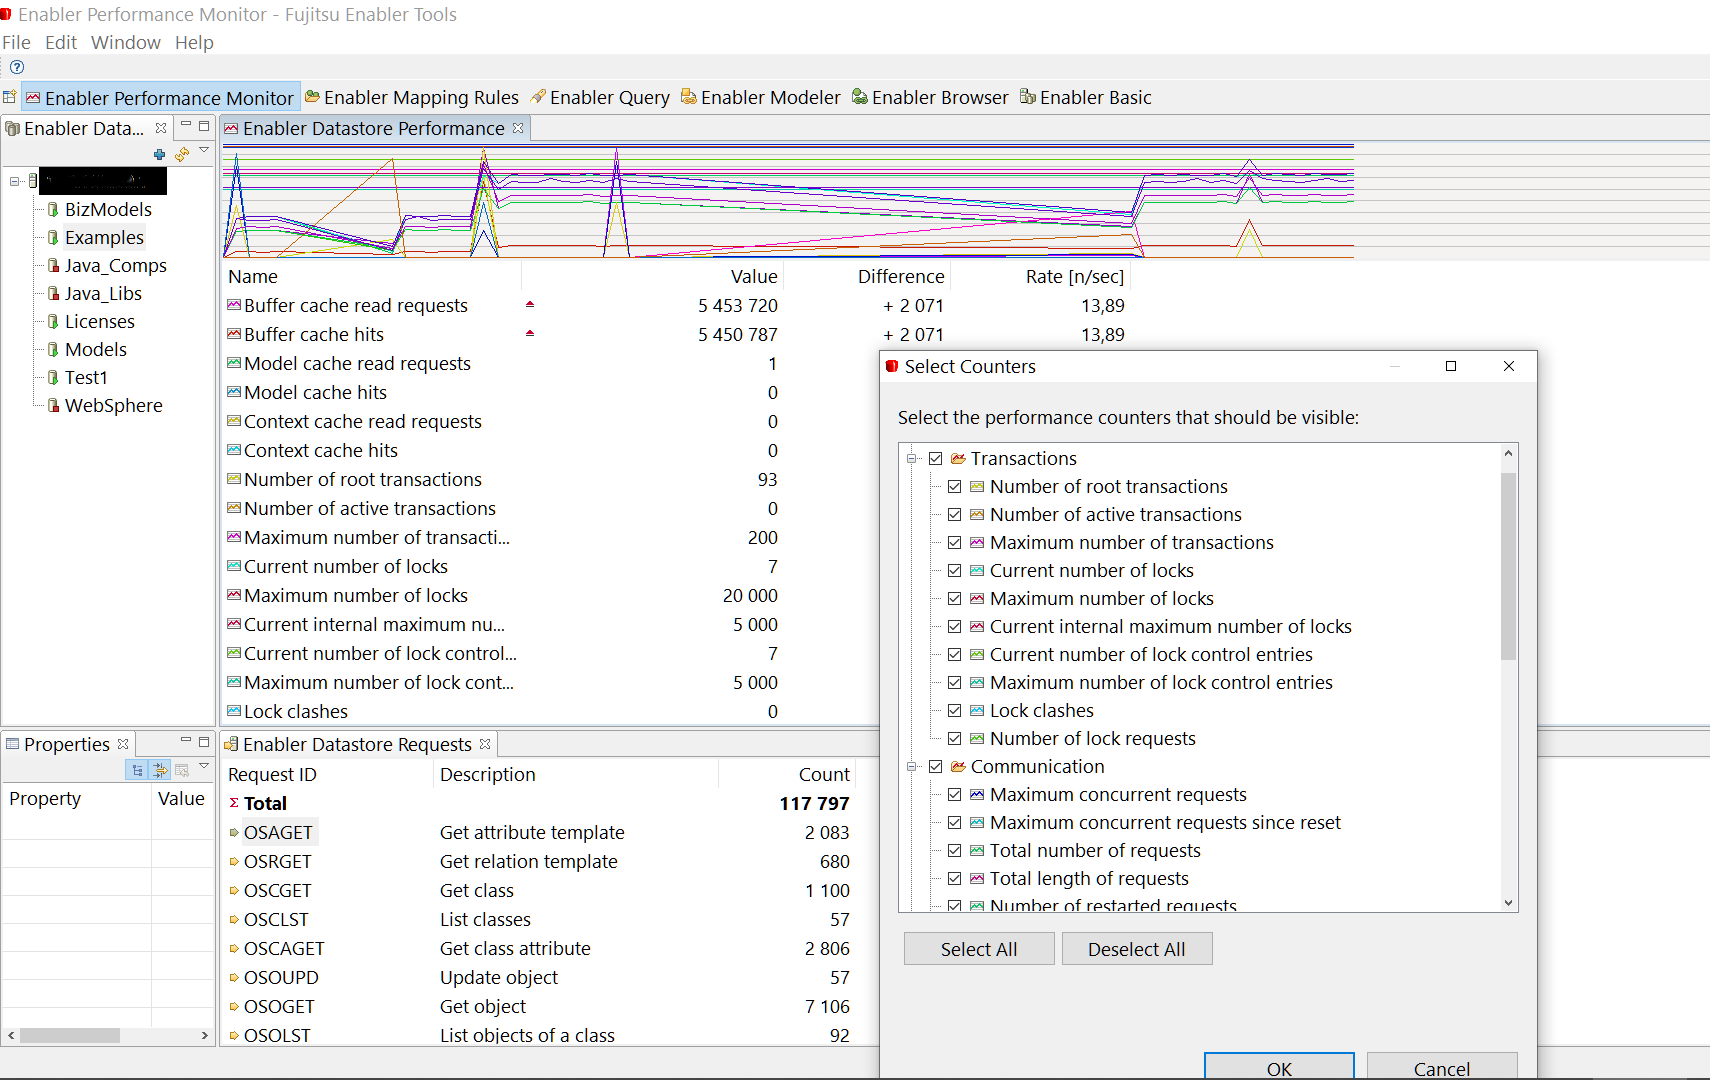The width and height of the screenshot is (1710, 1080).
Task: Click the Lock clashes counter row icon
Action: (234, 711)
